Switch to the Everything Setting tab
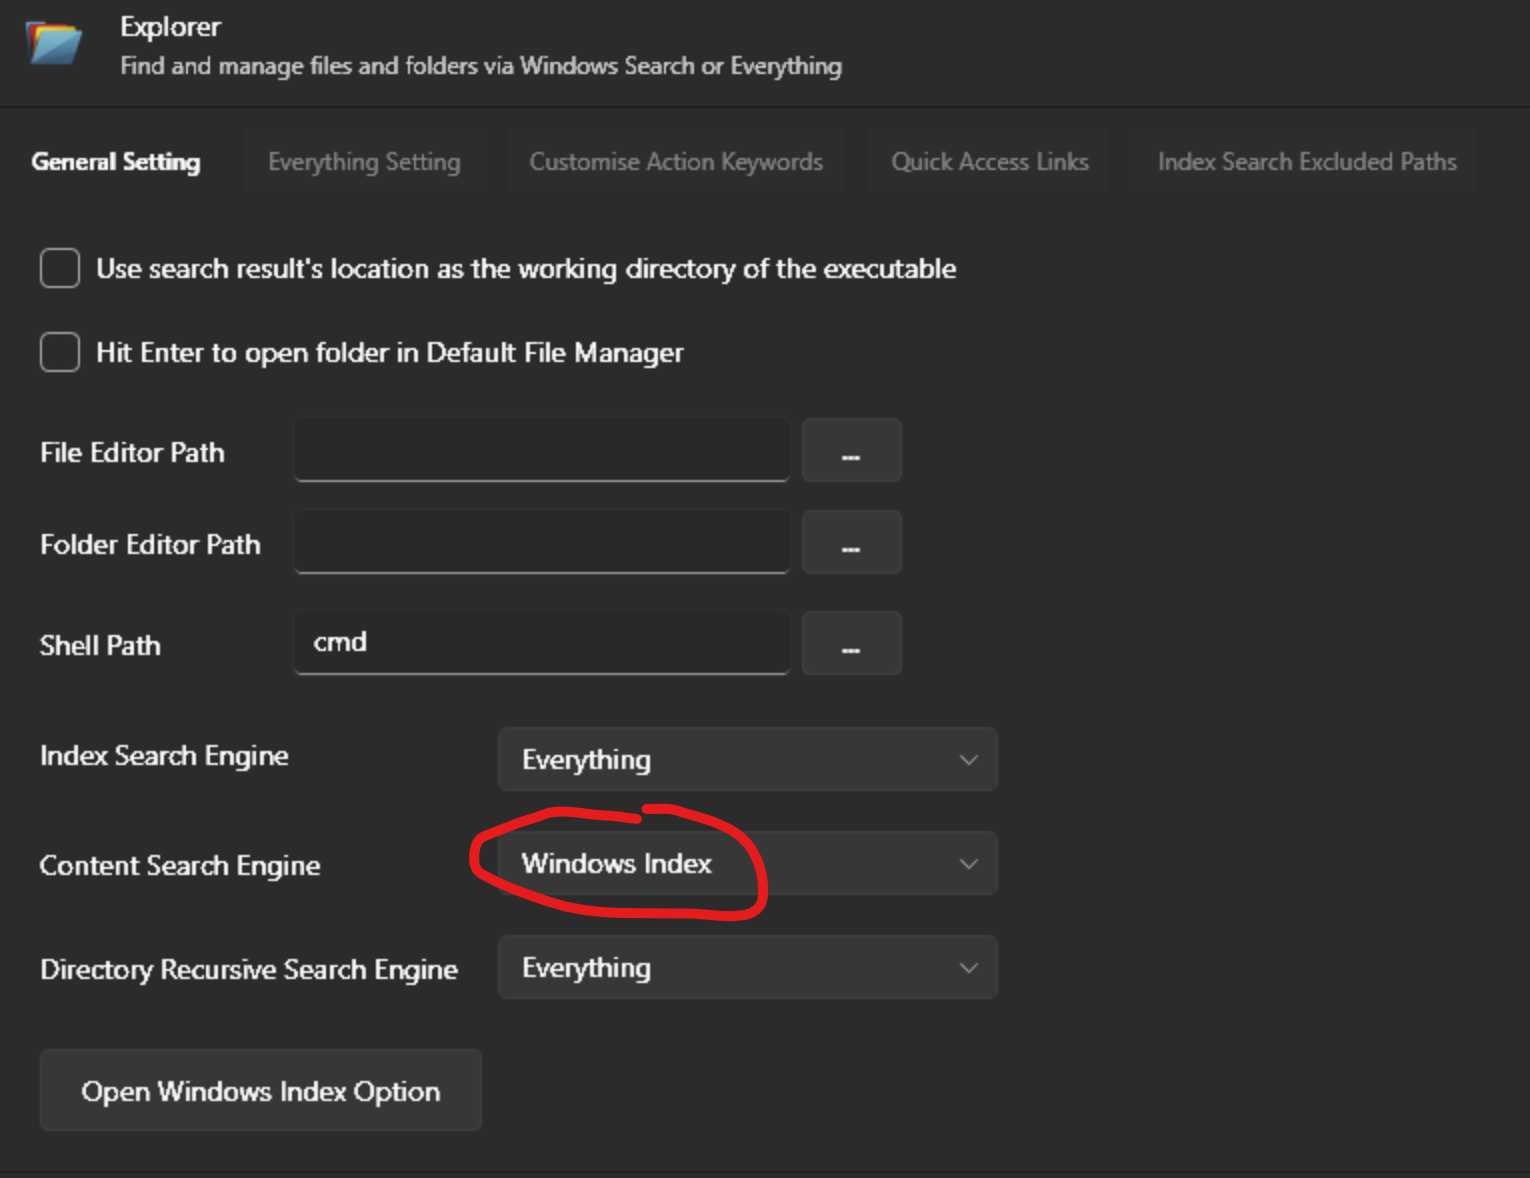The width and height of the screenshot is (1530, 1178). [363, 161]
